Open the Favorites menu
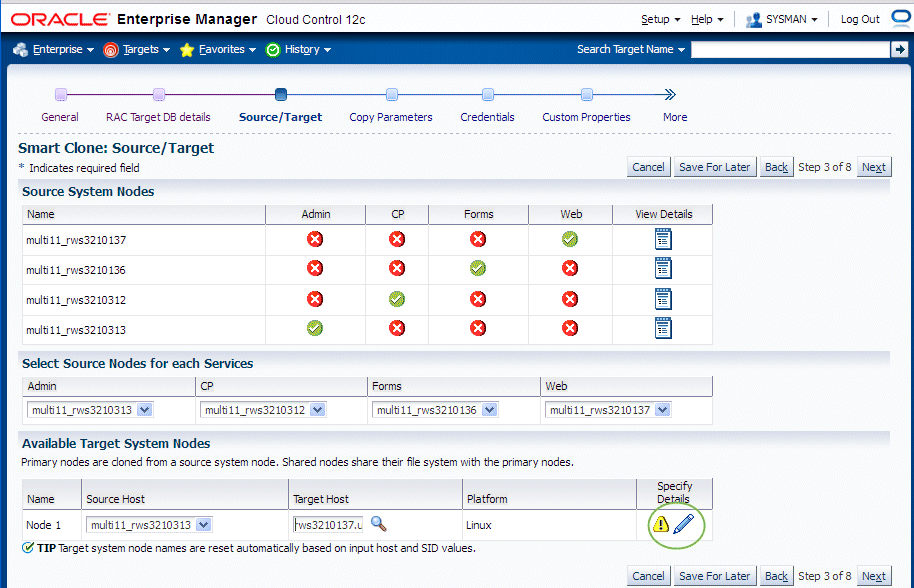This screenshot has width=914, height=588. coord(227,50)
